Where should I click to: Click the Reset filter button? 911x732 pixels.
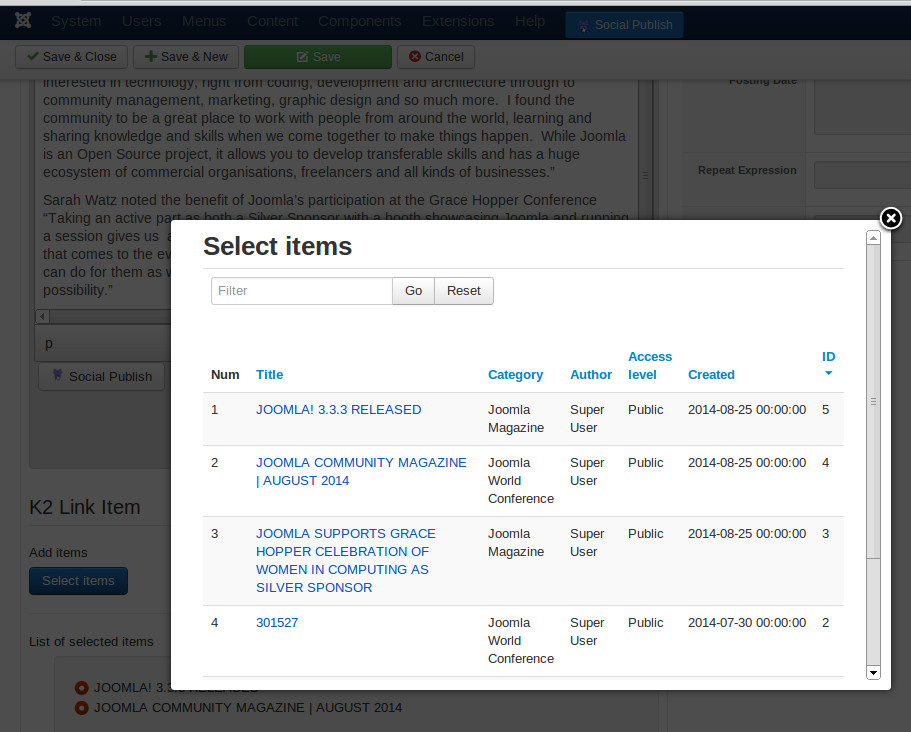(x=464, y=290)
